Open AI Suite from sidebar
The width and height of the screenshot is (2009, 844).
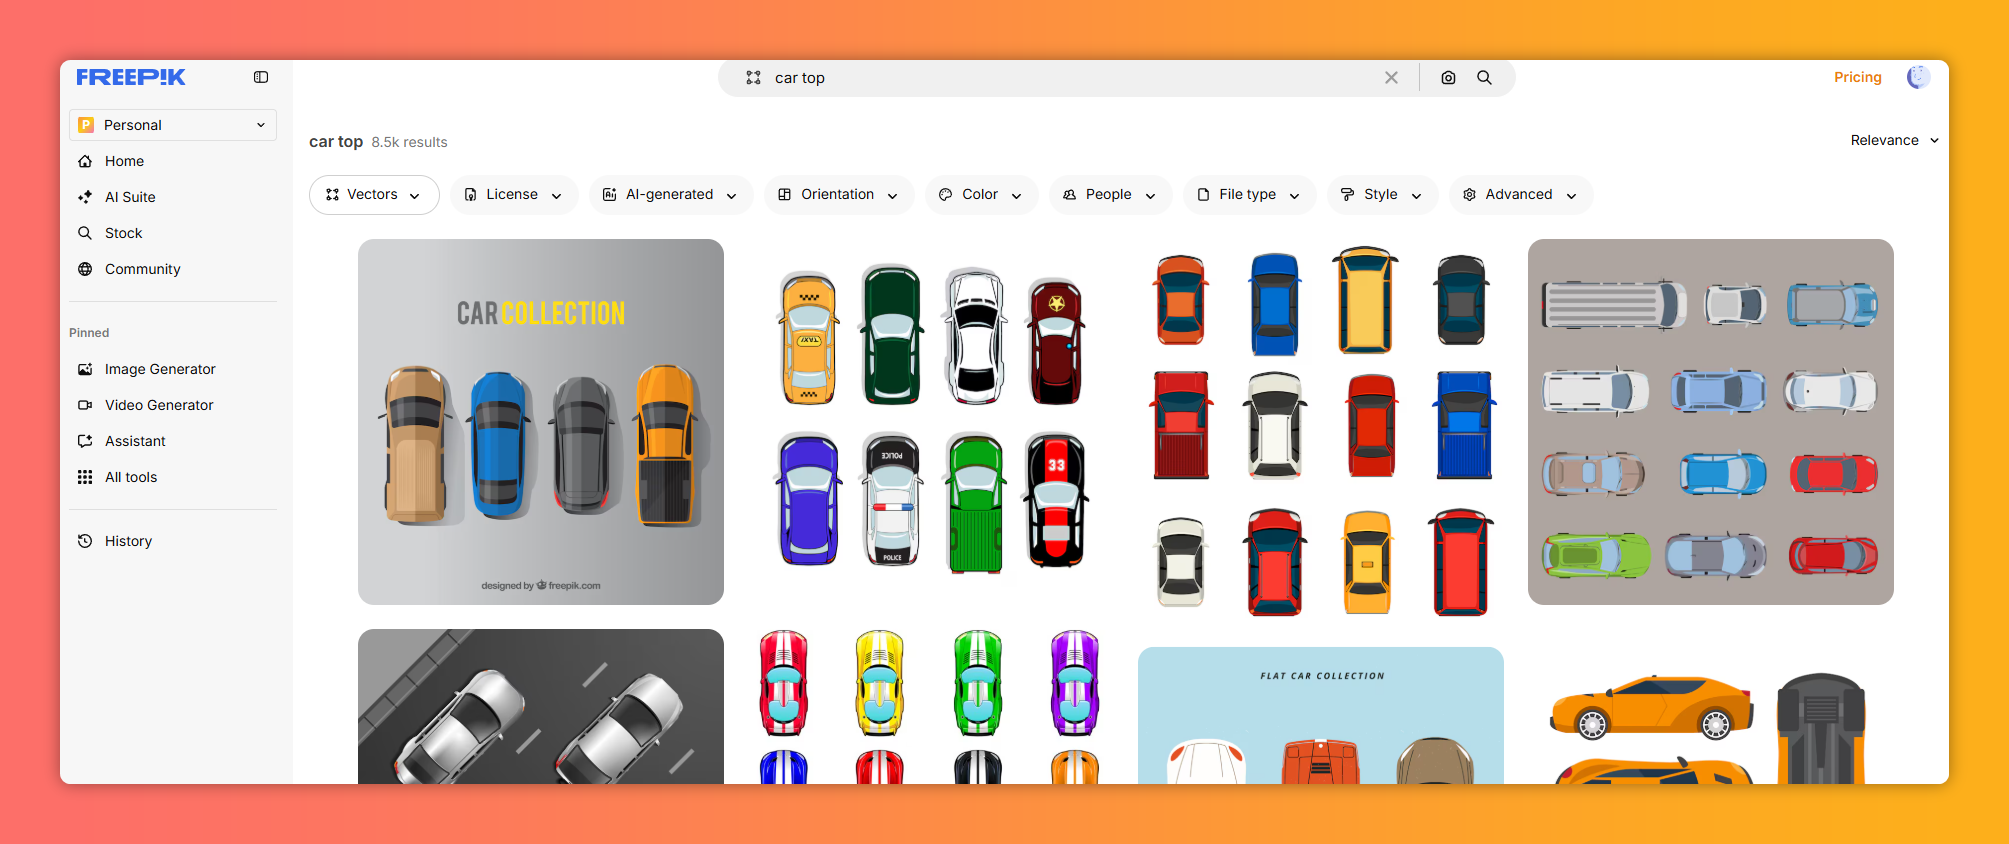[x=130, y=197]
